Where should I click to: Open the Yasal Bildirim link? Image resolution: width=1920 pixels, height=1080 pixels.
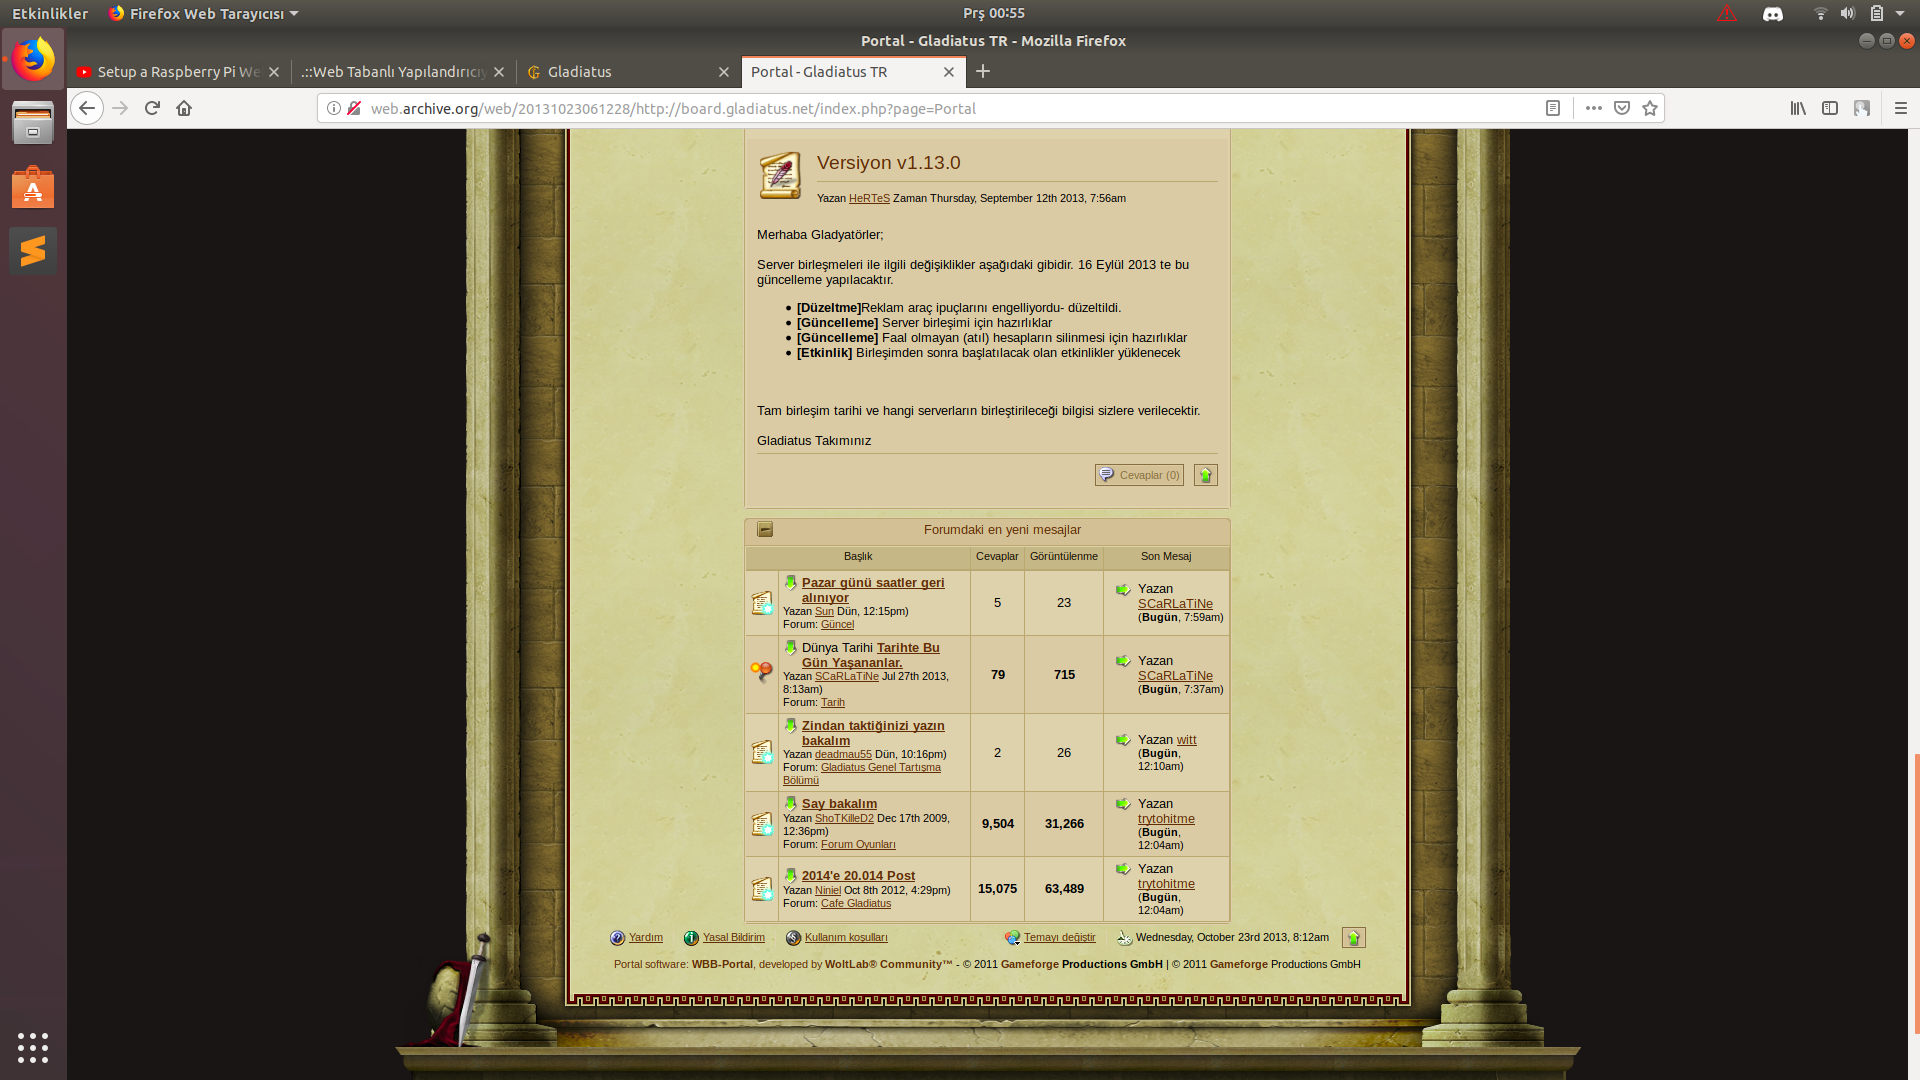(x=733, y=937)
